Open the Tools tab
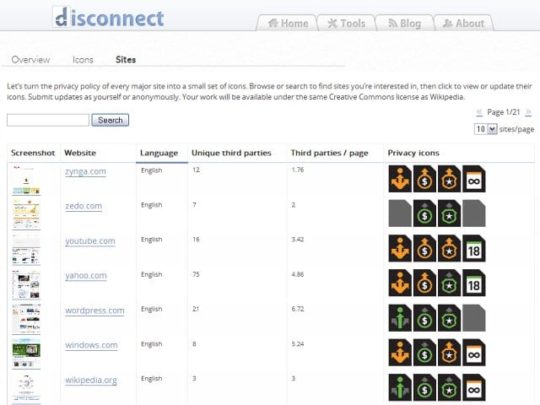This screenshot has height=405, width=540. [x=346, y=23]
